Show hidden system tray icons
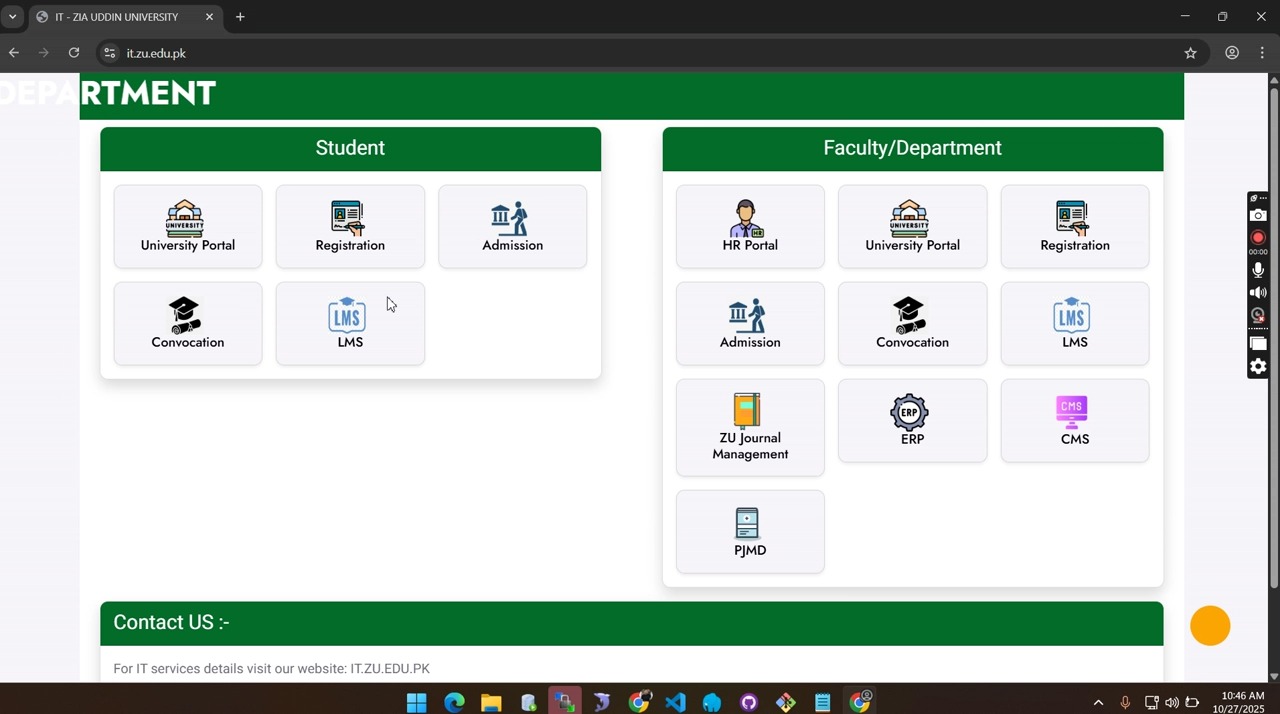 pyautogui.click(x=1098, y=702)
